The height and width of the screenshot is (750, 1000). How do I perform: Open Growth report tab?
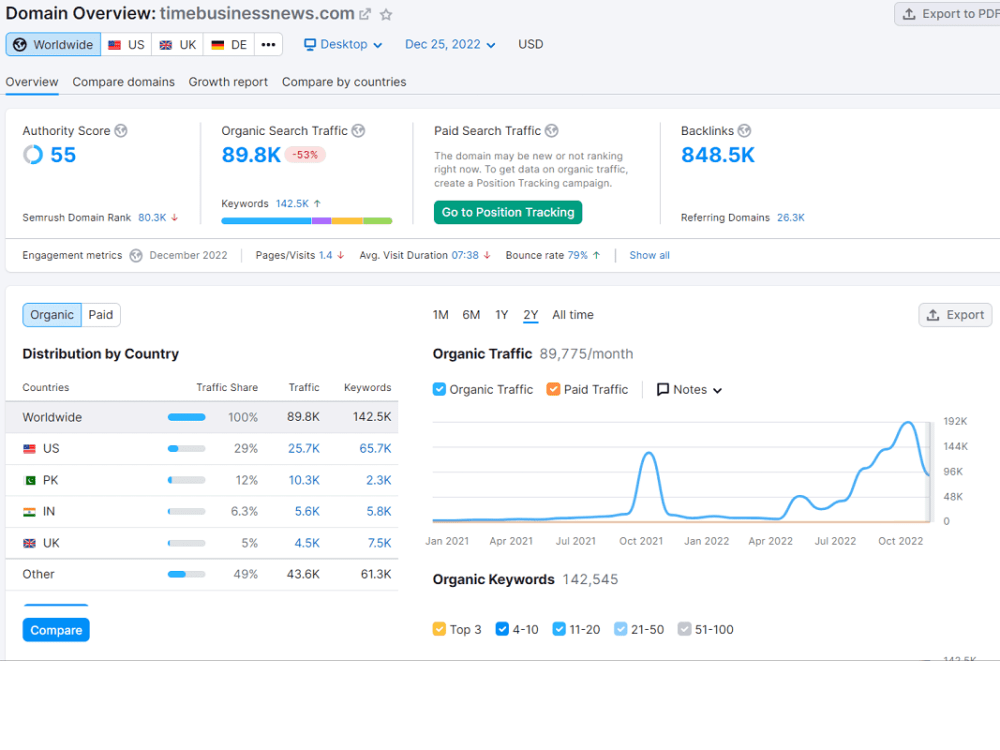(228, 82)
